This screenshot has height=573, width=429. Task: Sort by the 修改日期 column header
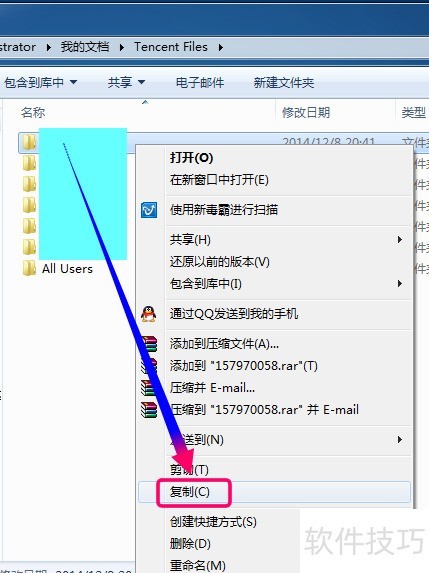(306, 112)
